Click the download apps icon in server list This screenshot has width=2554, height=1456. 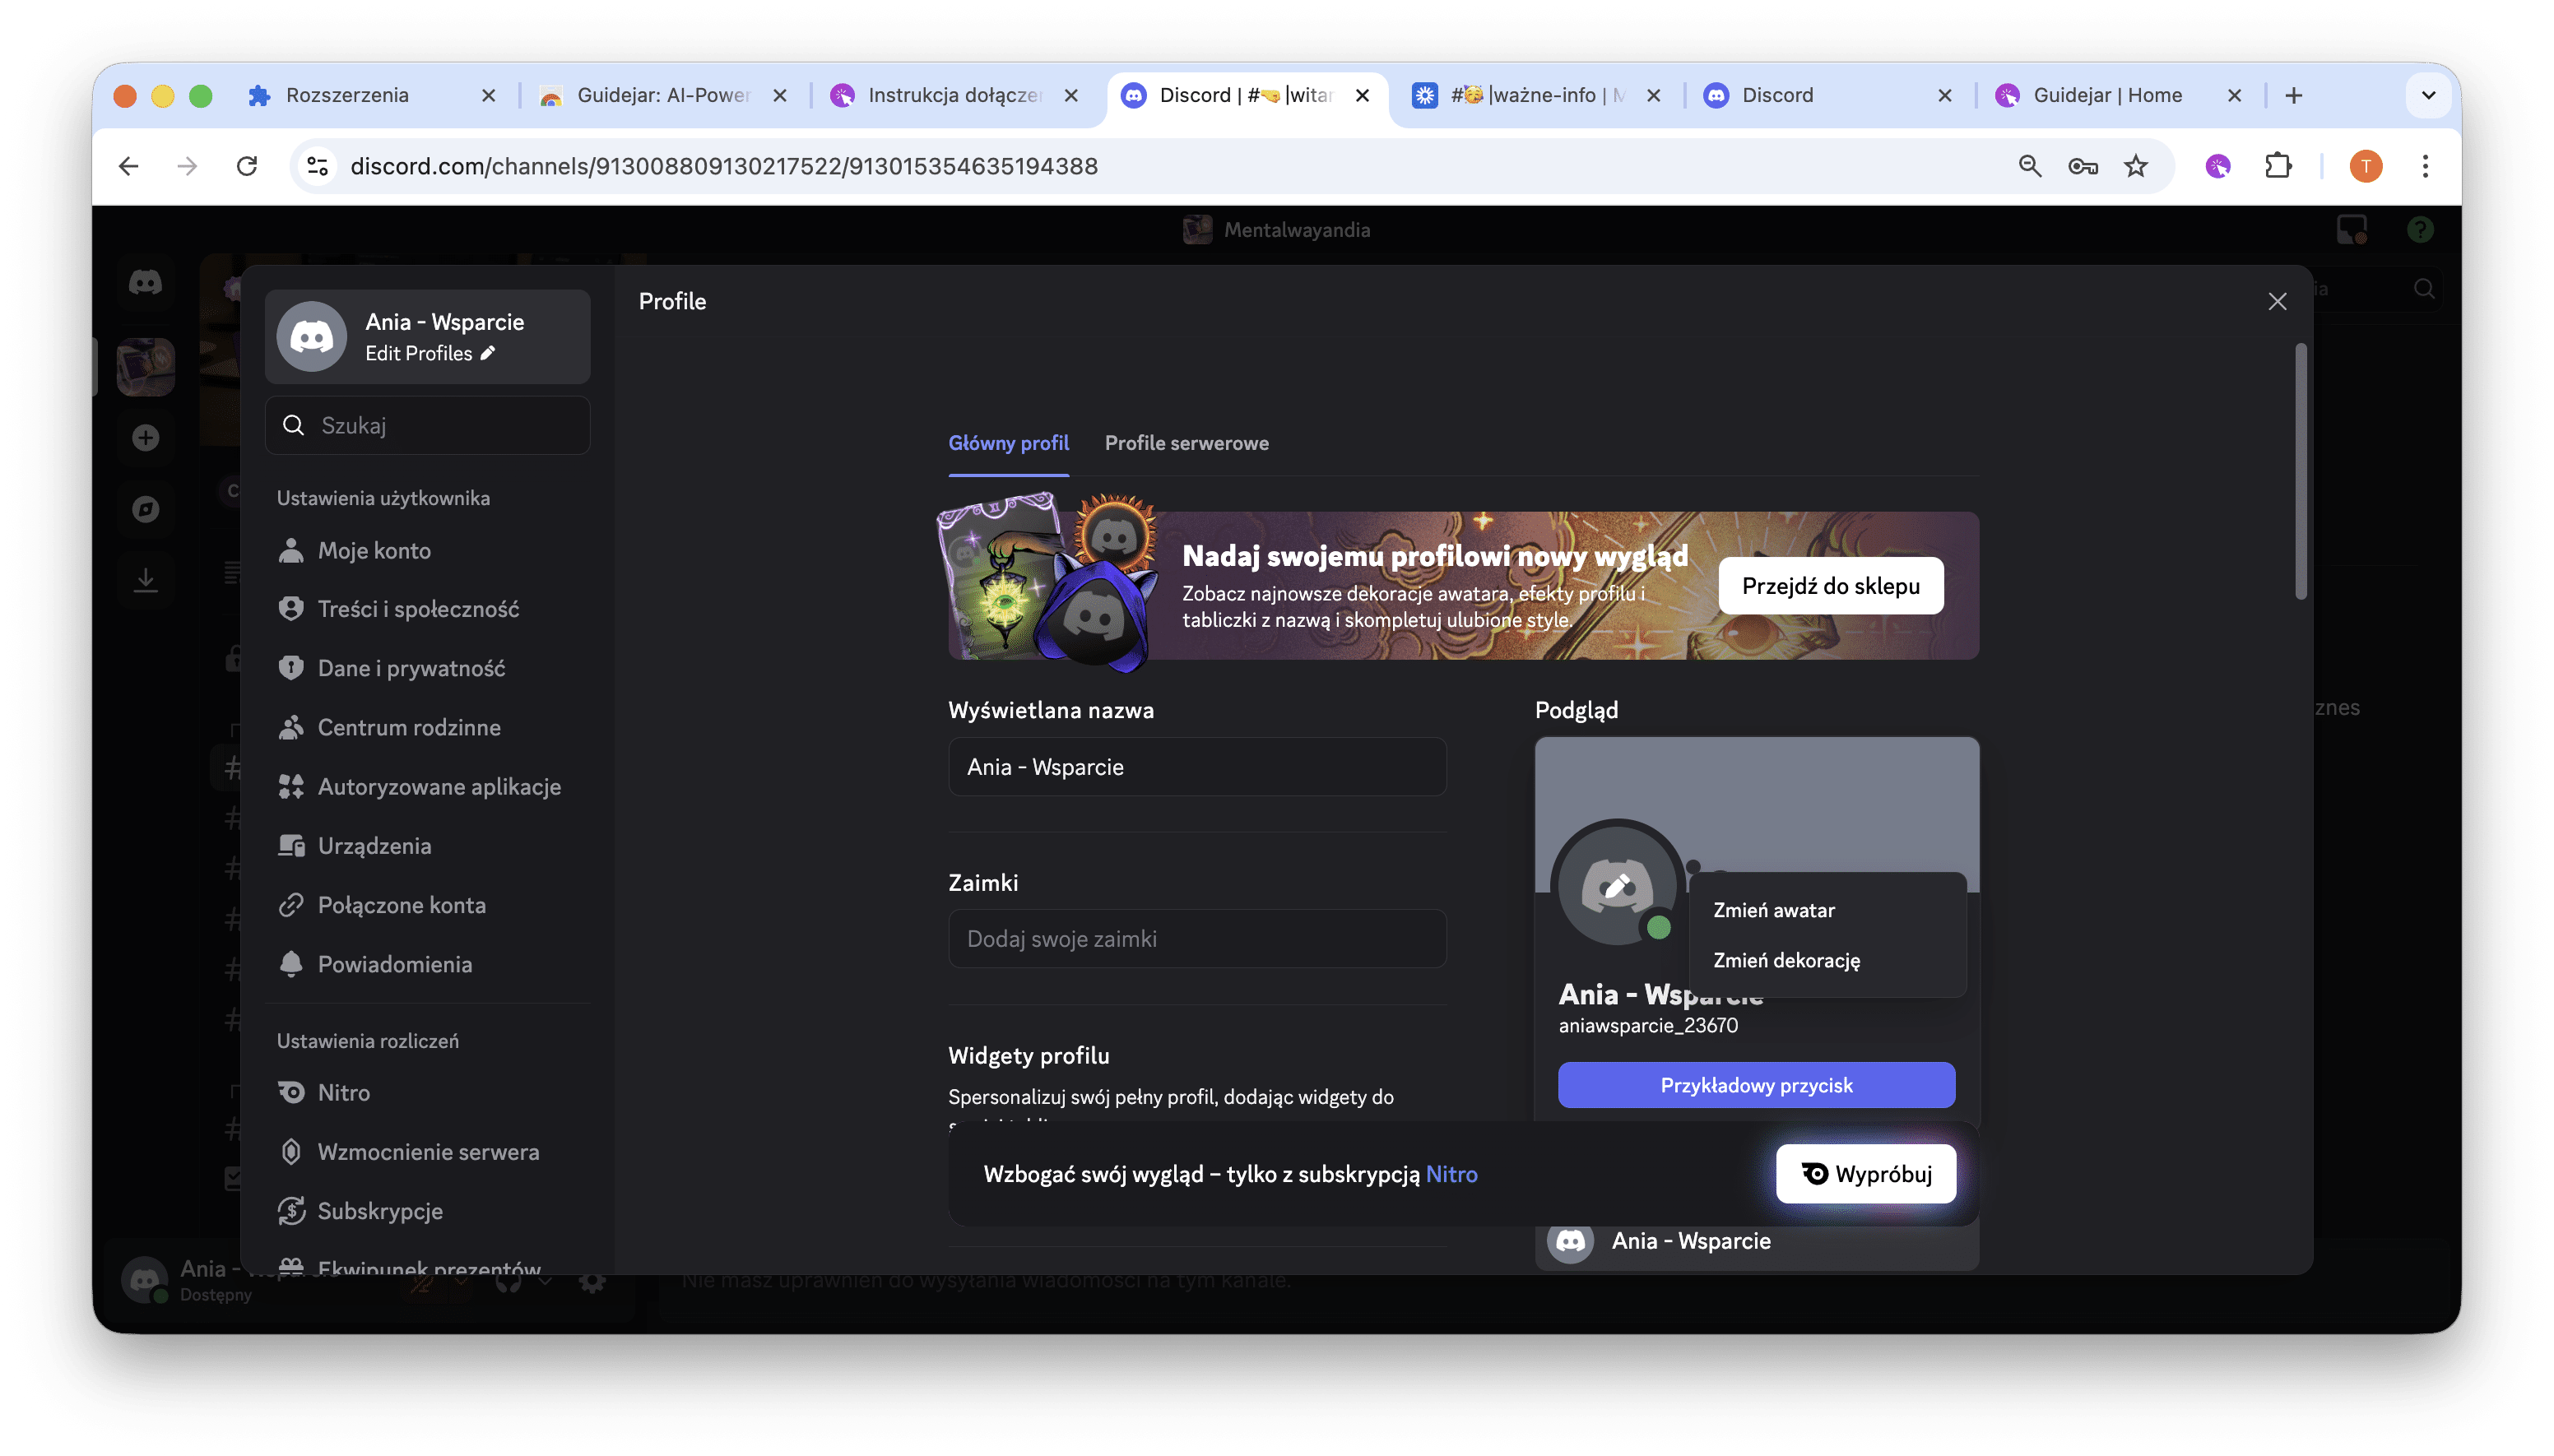(x=146, y=580)
